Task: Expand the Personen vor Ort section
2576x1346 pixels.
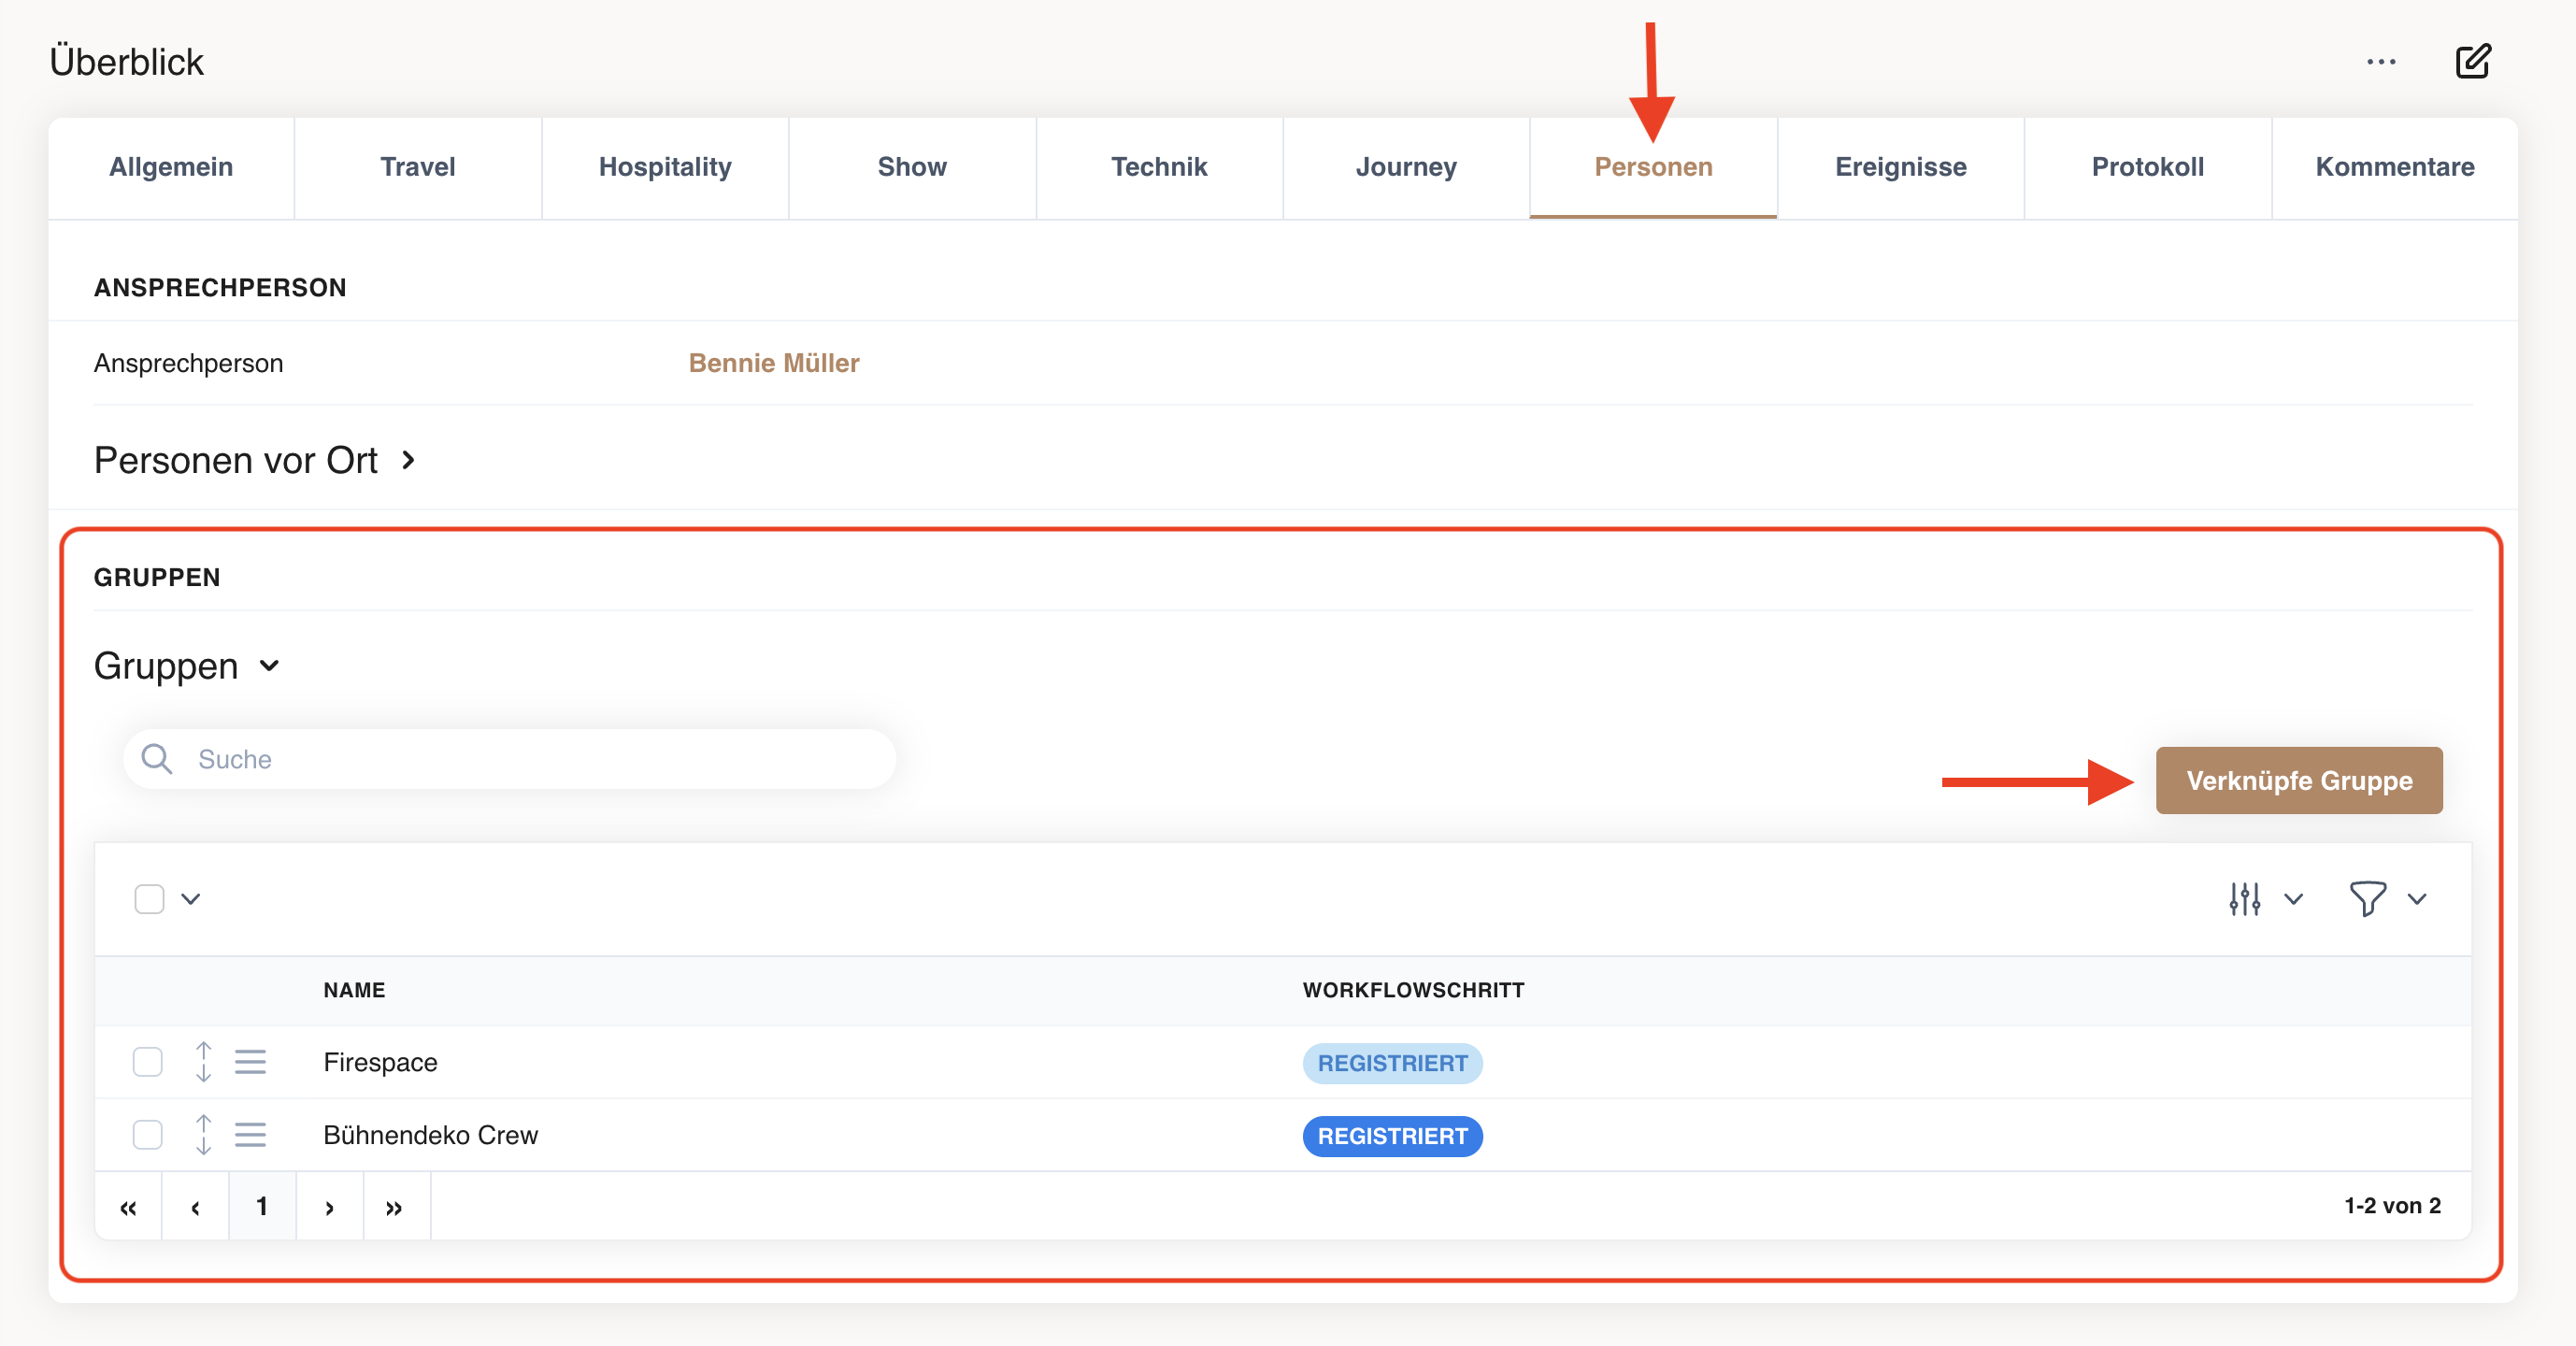Action: [408, 460]
